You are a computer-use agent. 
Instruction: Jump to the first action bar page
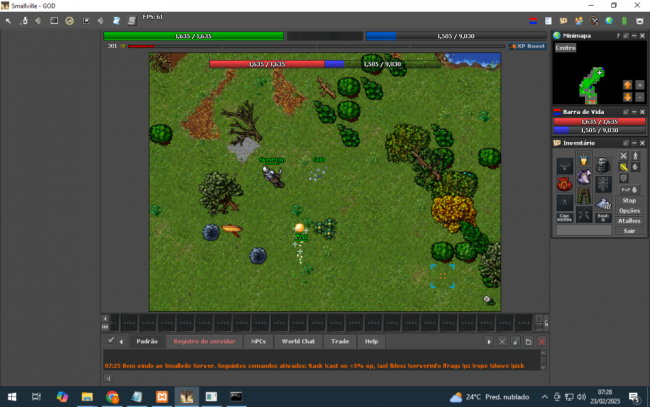(105, 327)
